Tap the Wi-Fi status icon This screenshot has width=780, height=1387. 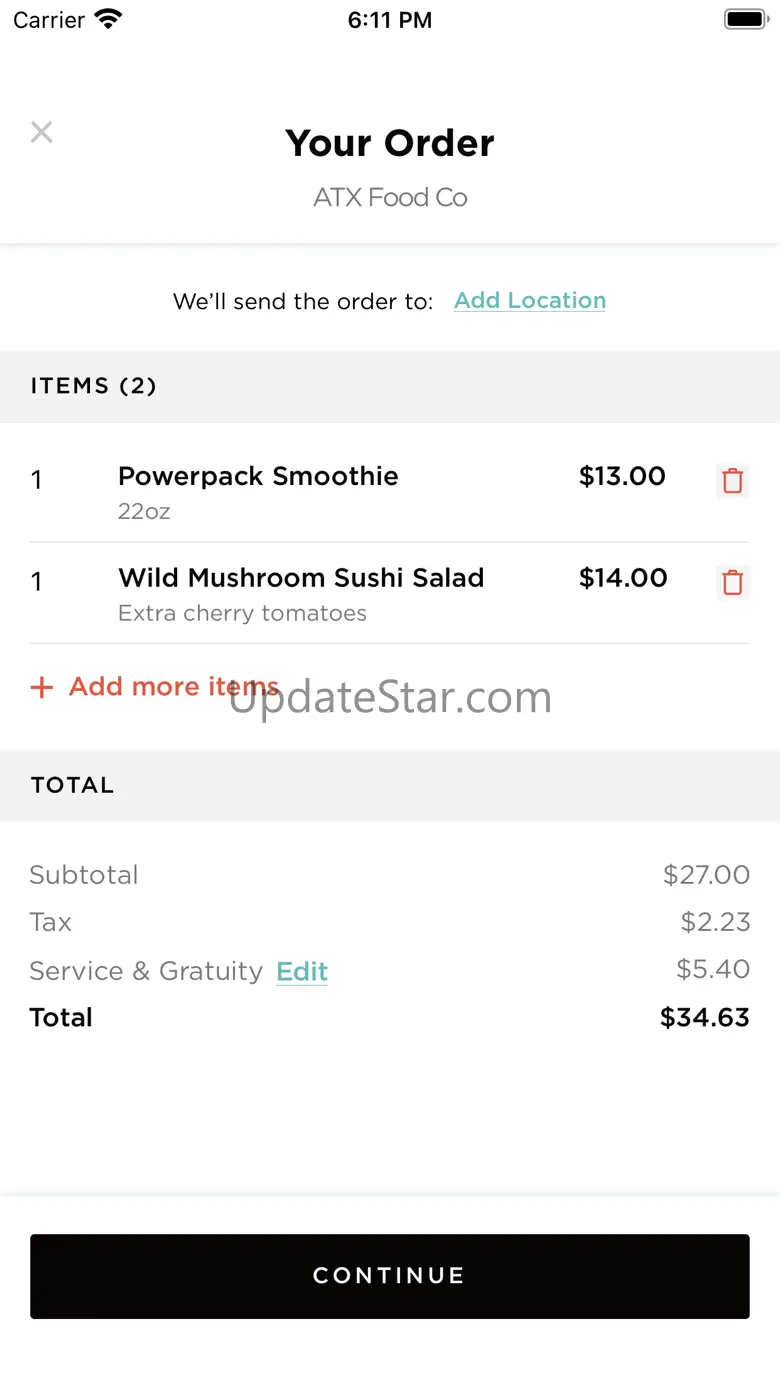pyautogui.click(x=107, y=19)
